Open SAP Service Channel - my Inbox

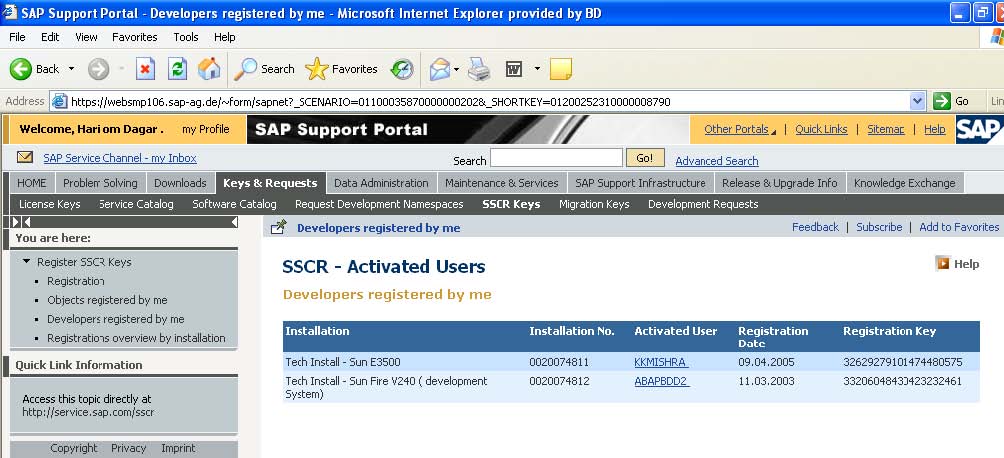click(x=120, y=158)
